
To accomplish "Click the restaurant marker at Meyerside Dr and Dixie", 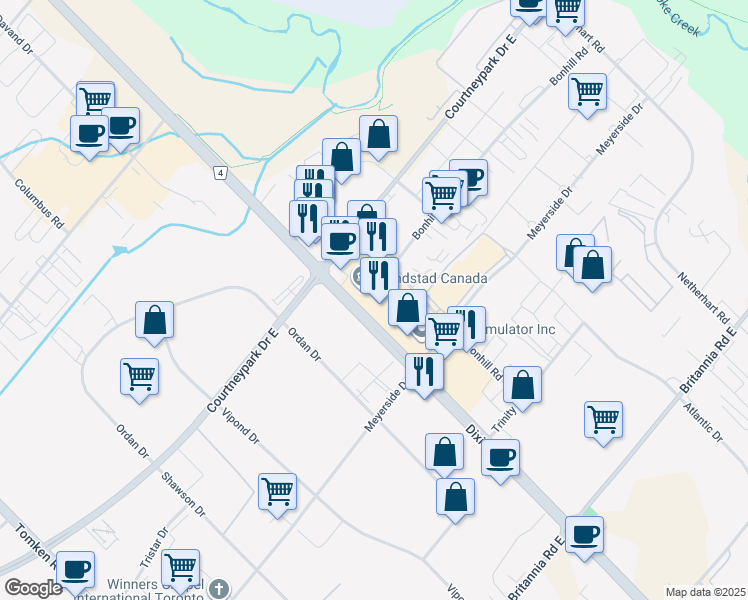I will coord(424,372).
